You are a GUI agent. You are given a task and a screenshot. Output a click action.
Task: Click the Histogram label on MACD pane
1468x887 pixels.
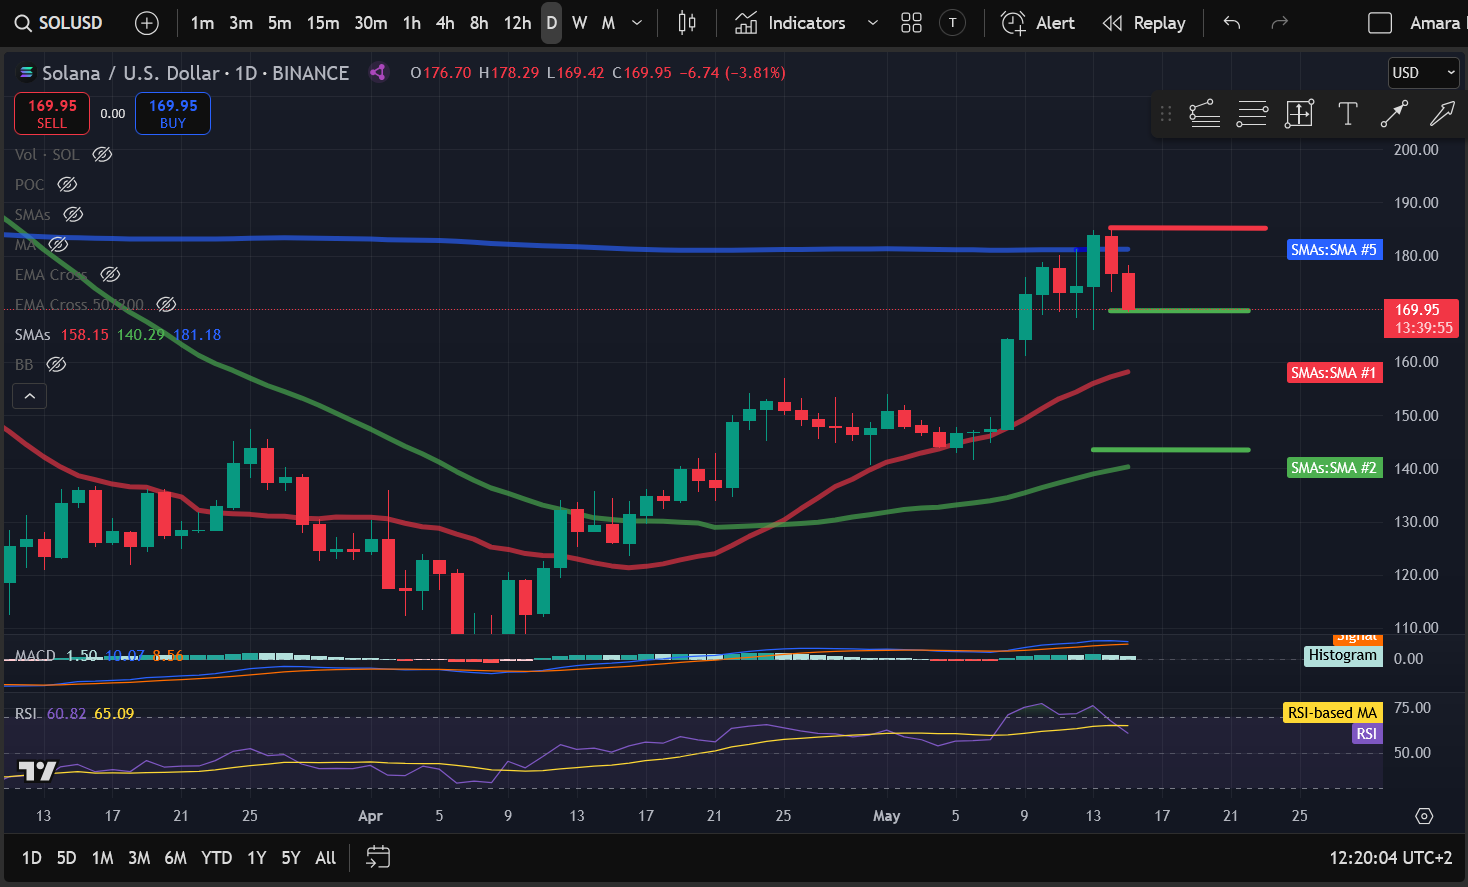[1343, 655]
